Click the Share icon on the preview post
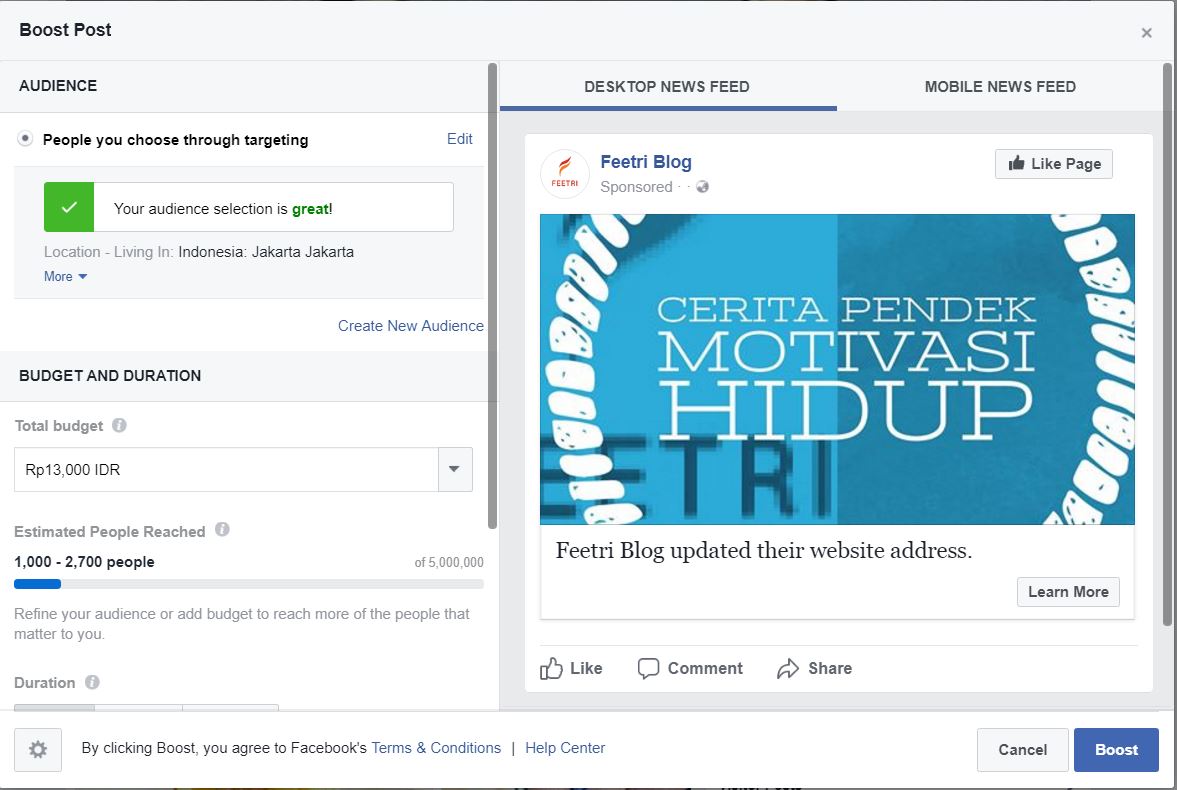The width and height of the screenshot is (1177, 790). pos(788,667)
